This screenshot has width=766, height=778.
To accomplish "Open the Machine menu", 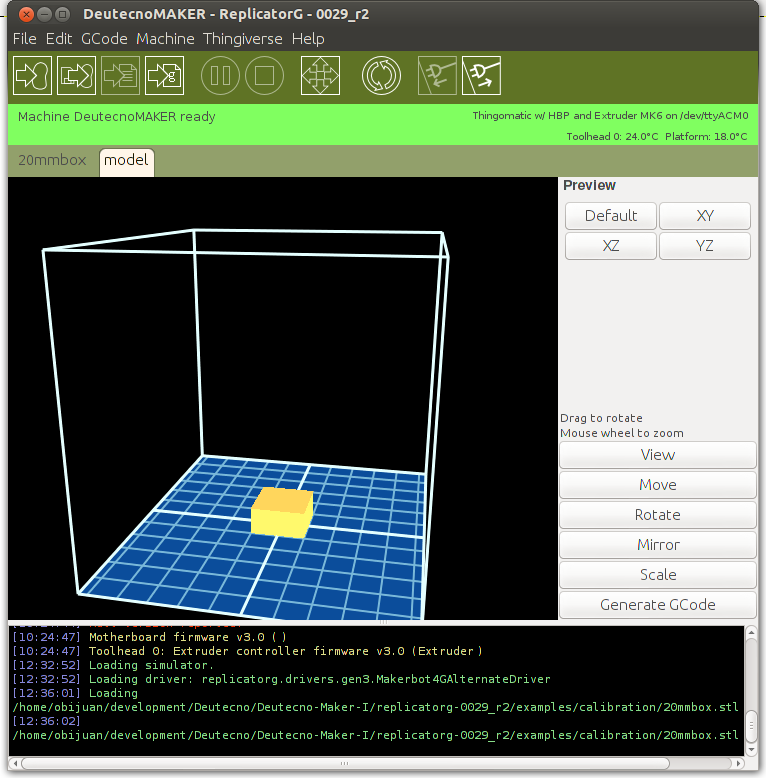I will (x=165, y=39).
